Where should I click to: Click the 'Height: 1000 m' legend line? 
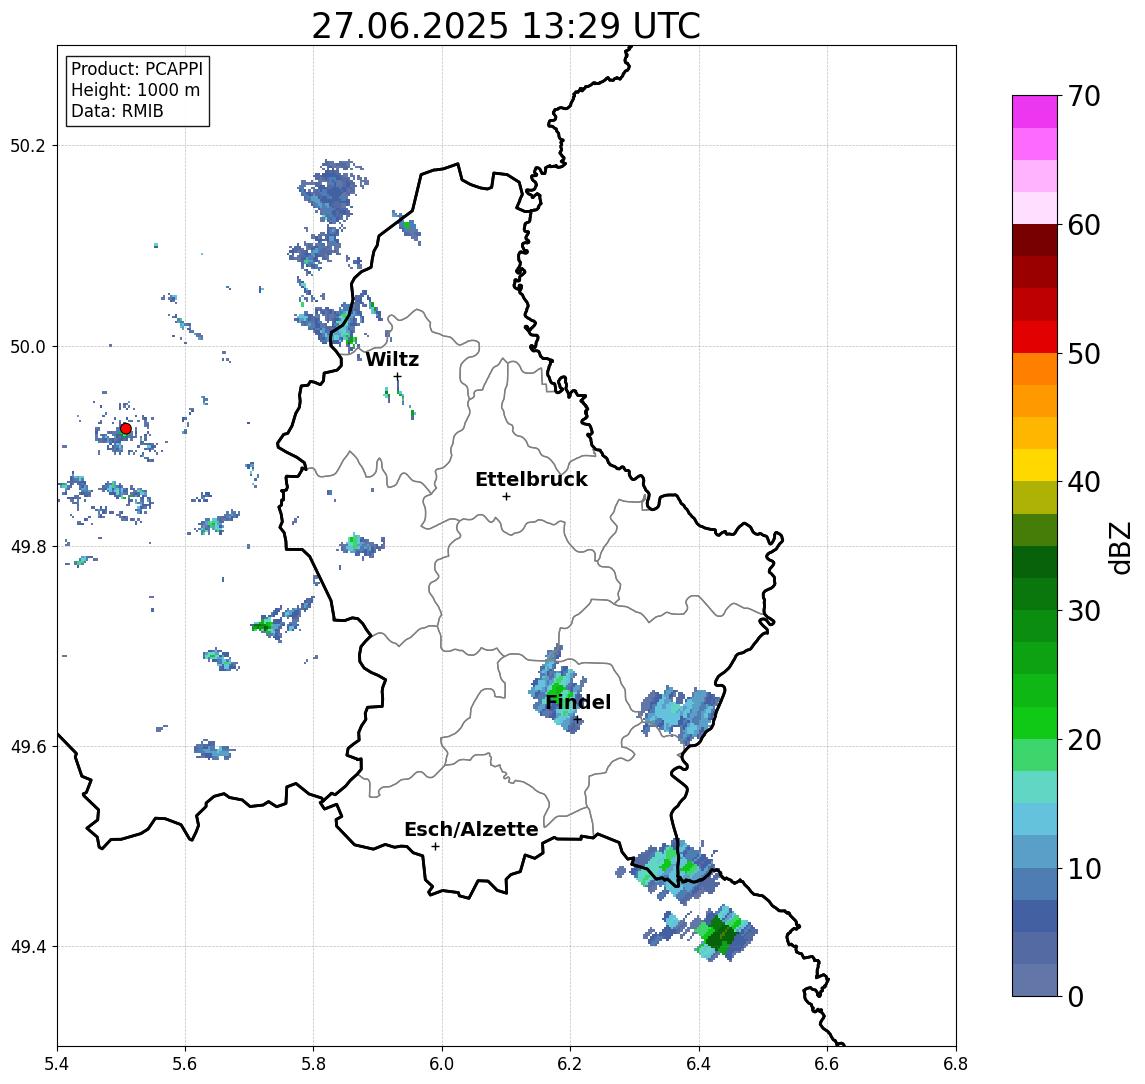(135, 90)
